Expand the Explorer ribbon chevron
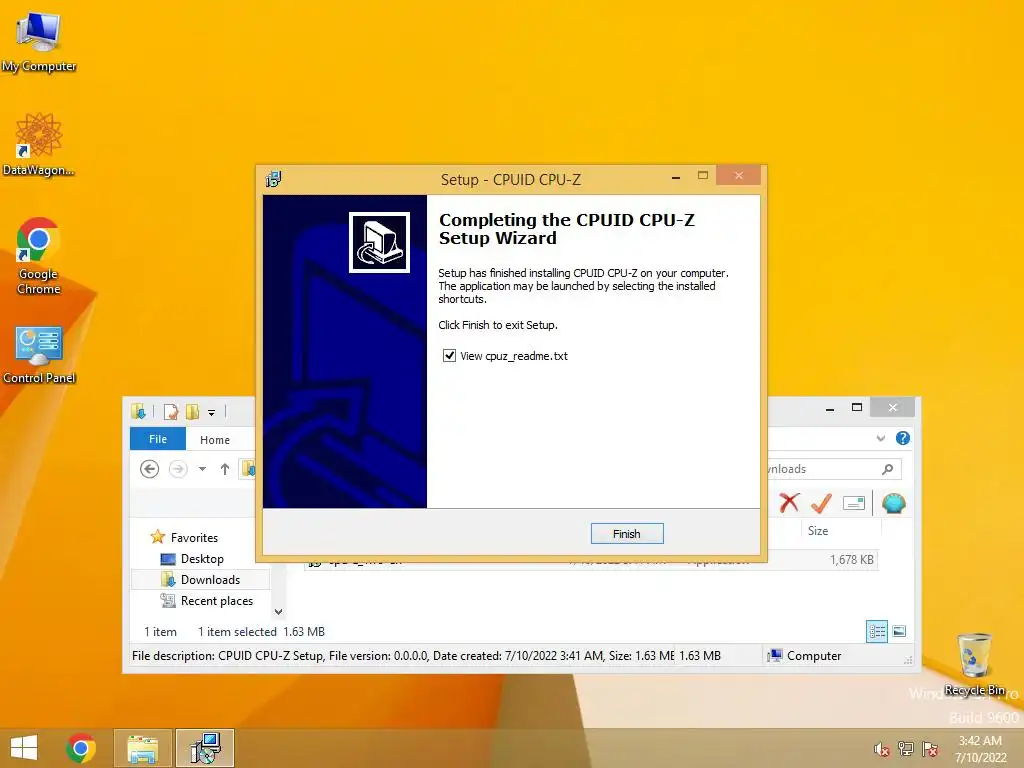The image size is (1024, 768). click(881, 438)
